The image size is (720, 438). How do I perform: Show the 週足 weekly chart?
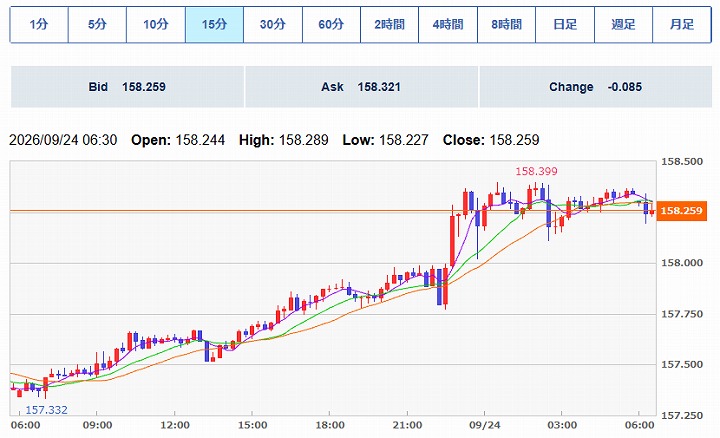(624, 24)
